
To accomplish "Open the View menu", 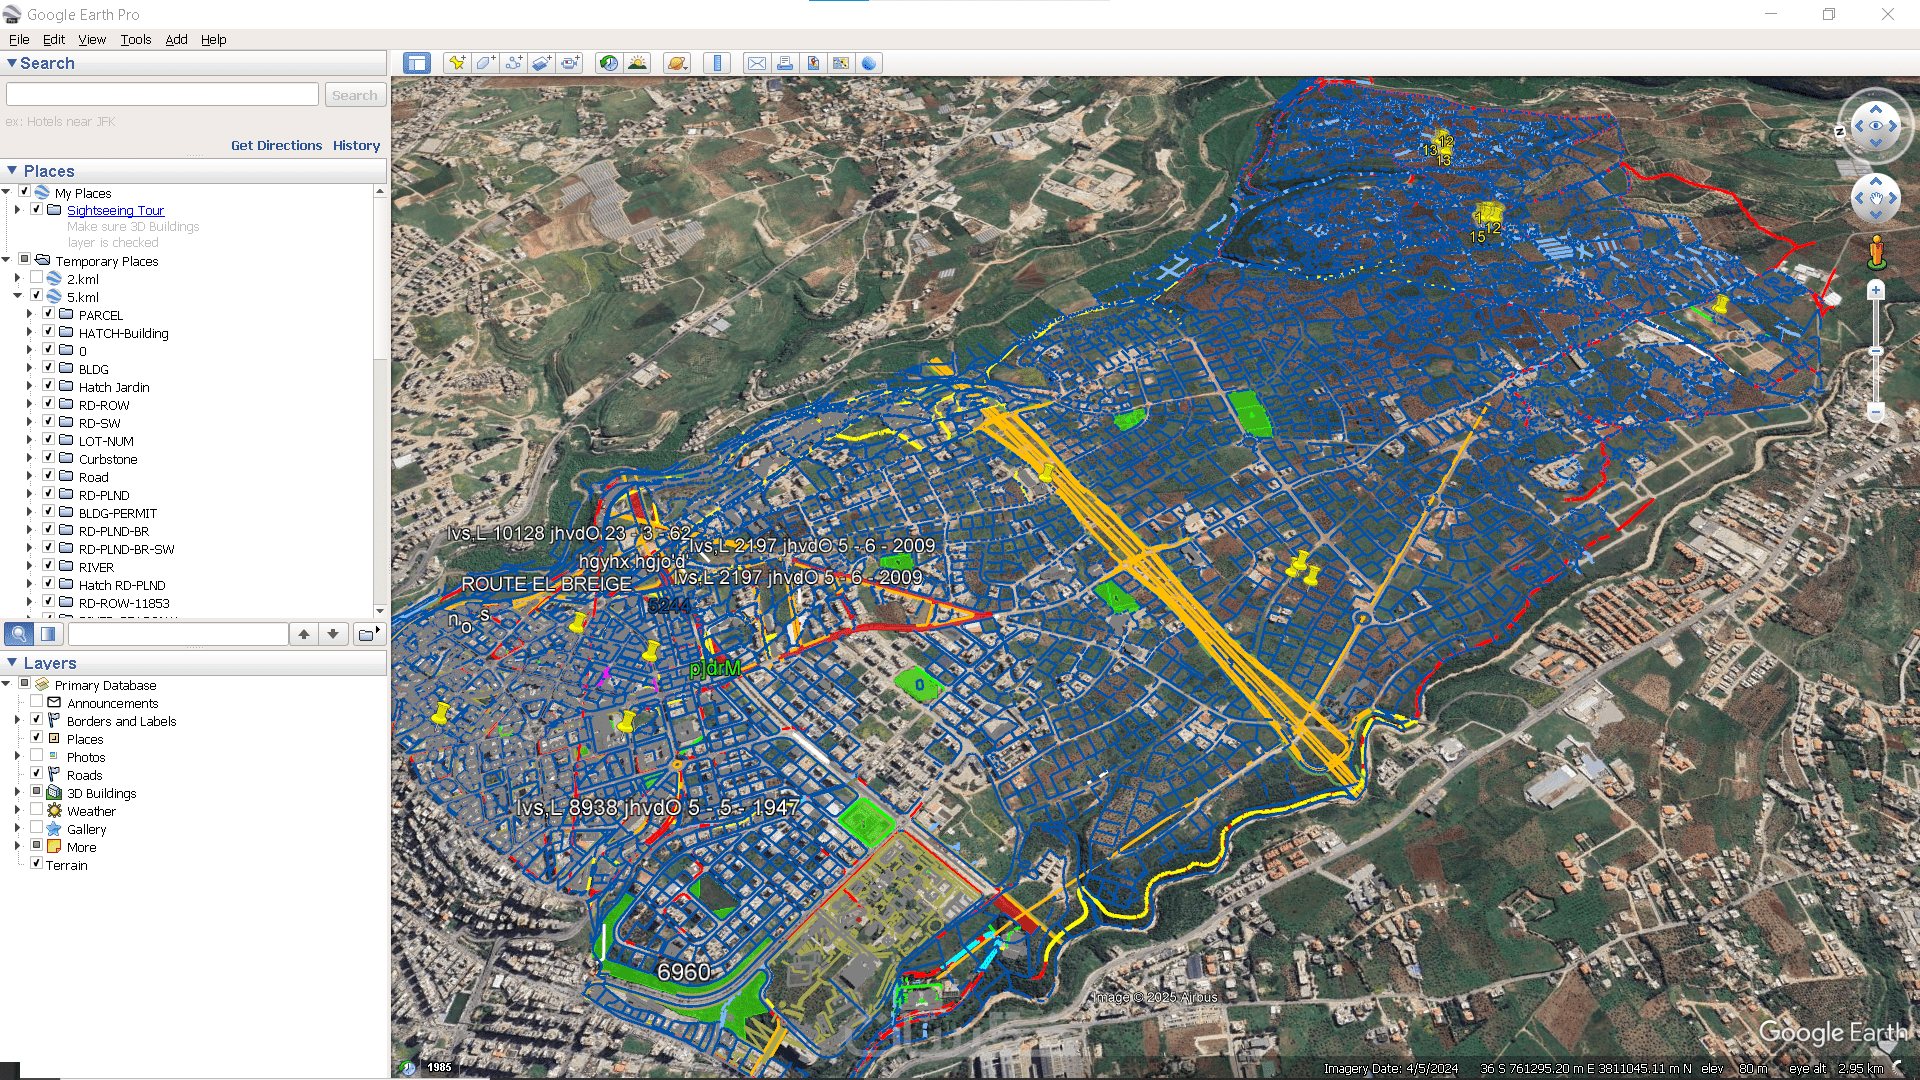I will click(x=91, y=39).
